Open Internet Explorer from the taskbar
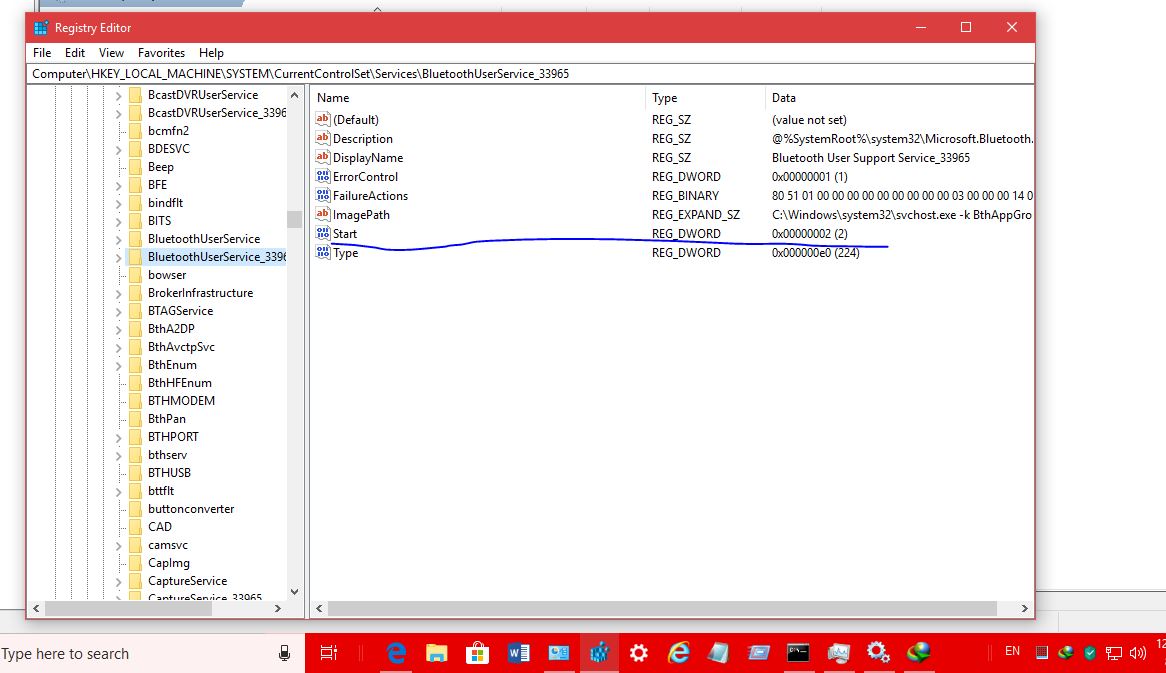The image size is (1166, 673). (x=679, y=653)
